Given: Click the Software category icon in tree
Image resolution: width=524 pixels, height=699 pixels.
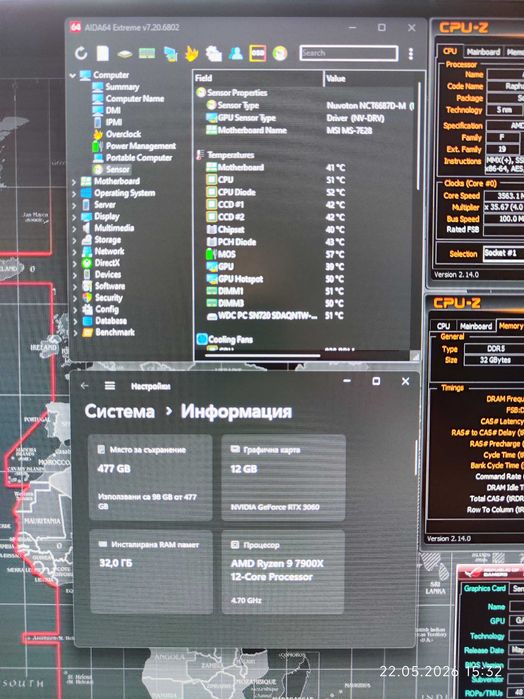Looking at the screenshot, I should pyautogui.click(x=87, y=287).
